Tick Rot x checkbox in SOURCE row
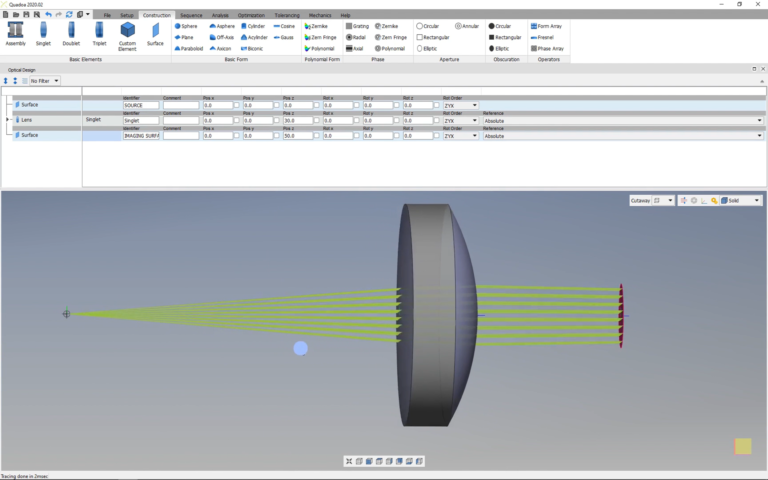768x480 pixels. click(357, 105)
